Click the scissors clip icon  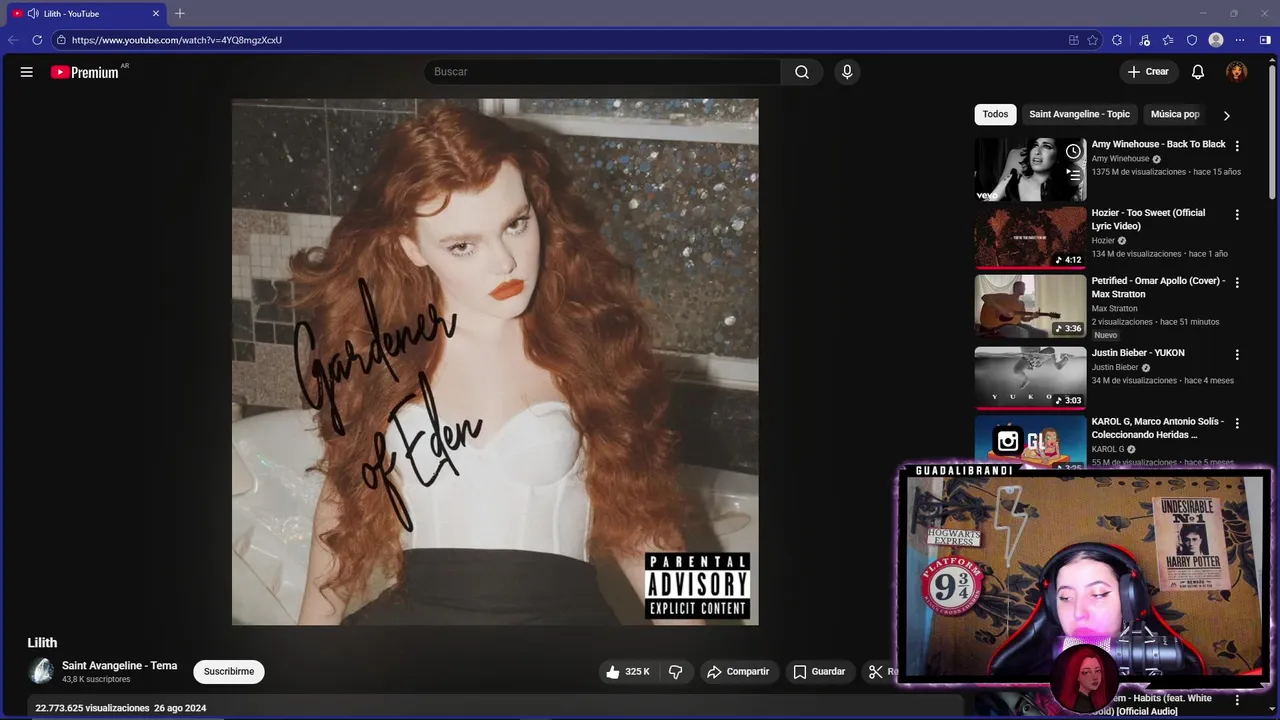(876, 672)
